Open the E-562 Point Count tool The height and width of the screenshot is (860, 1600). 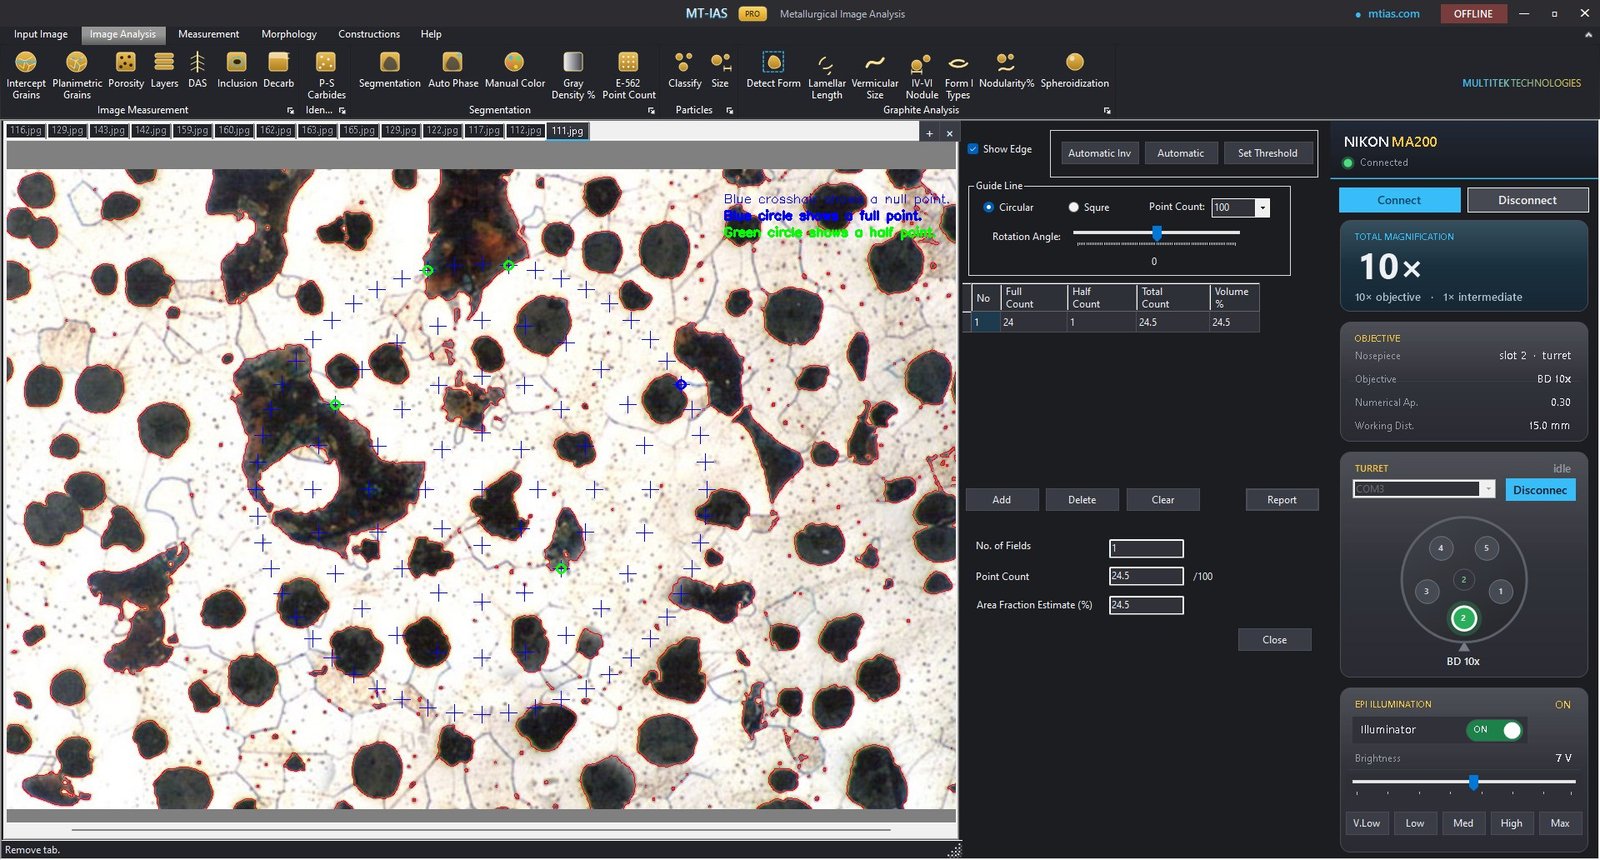(x=629, y=76)
